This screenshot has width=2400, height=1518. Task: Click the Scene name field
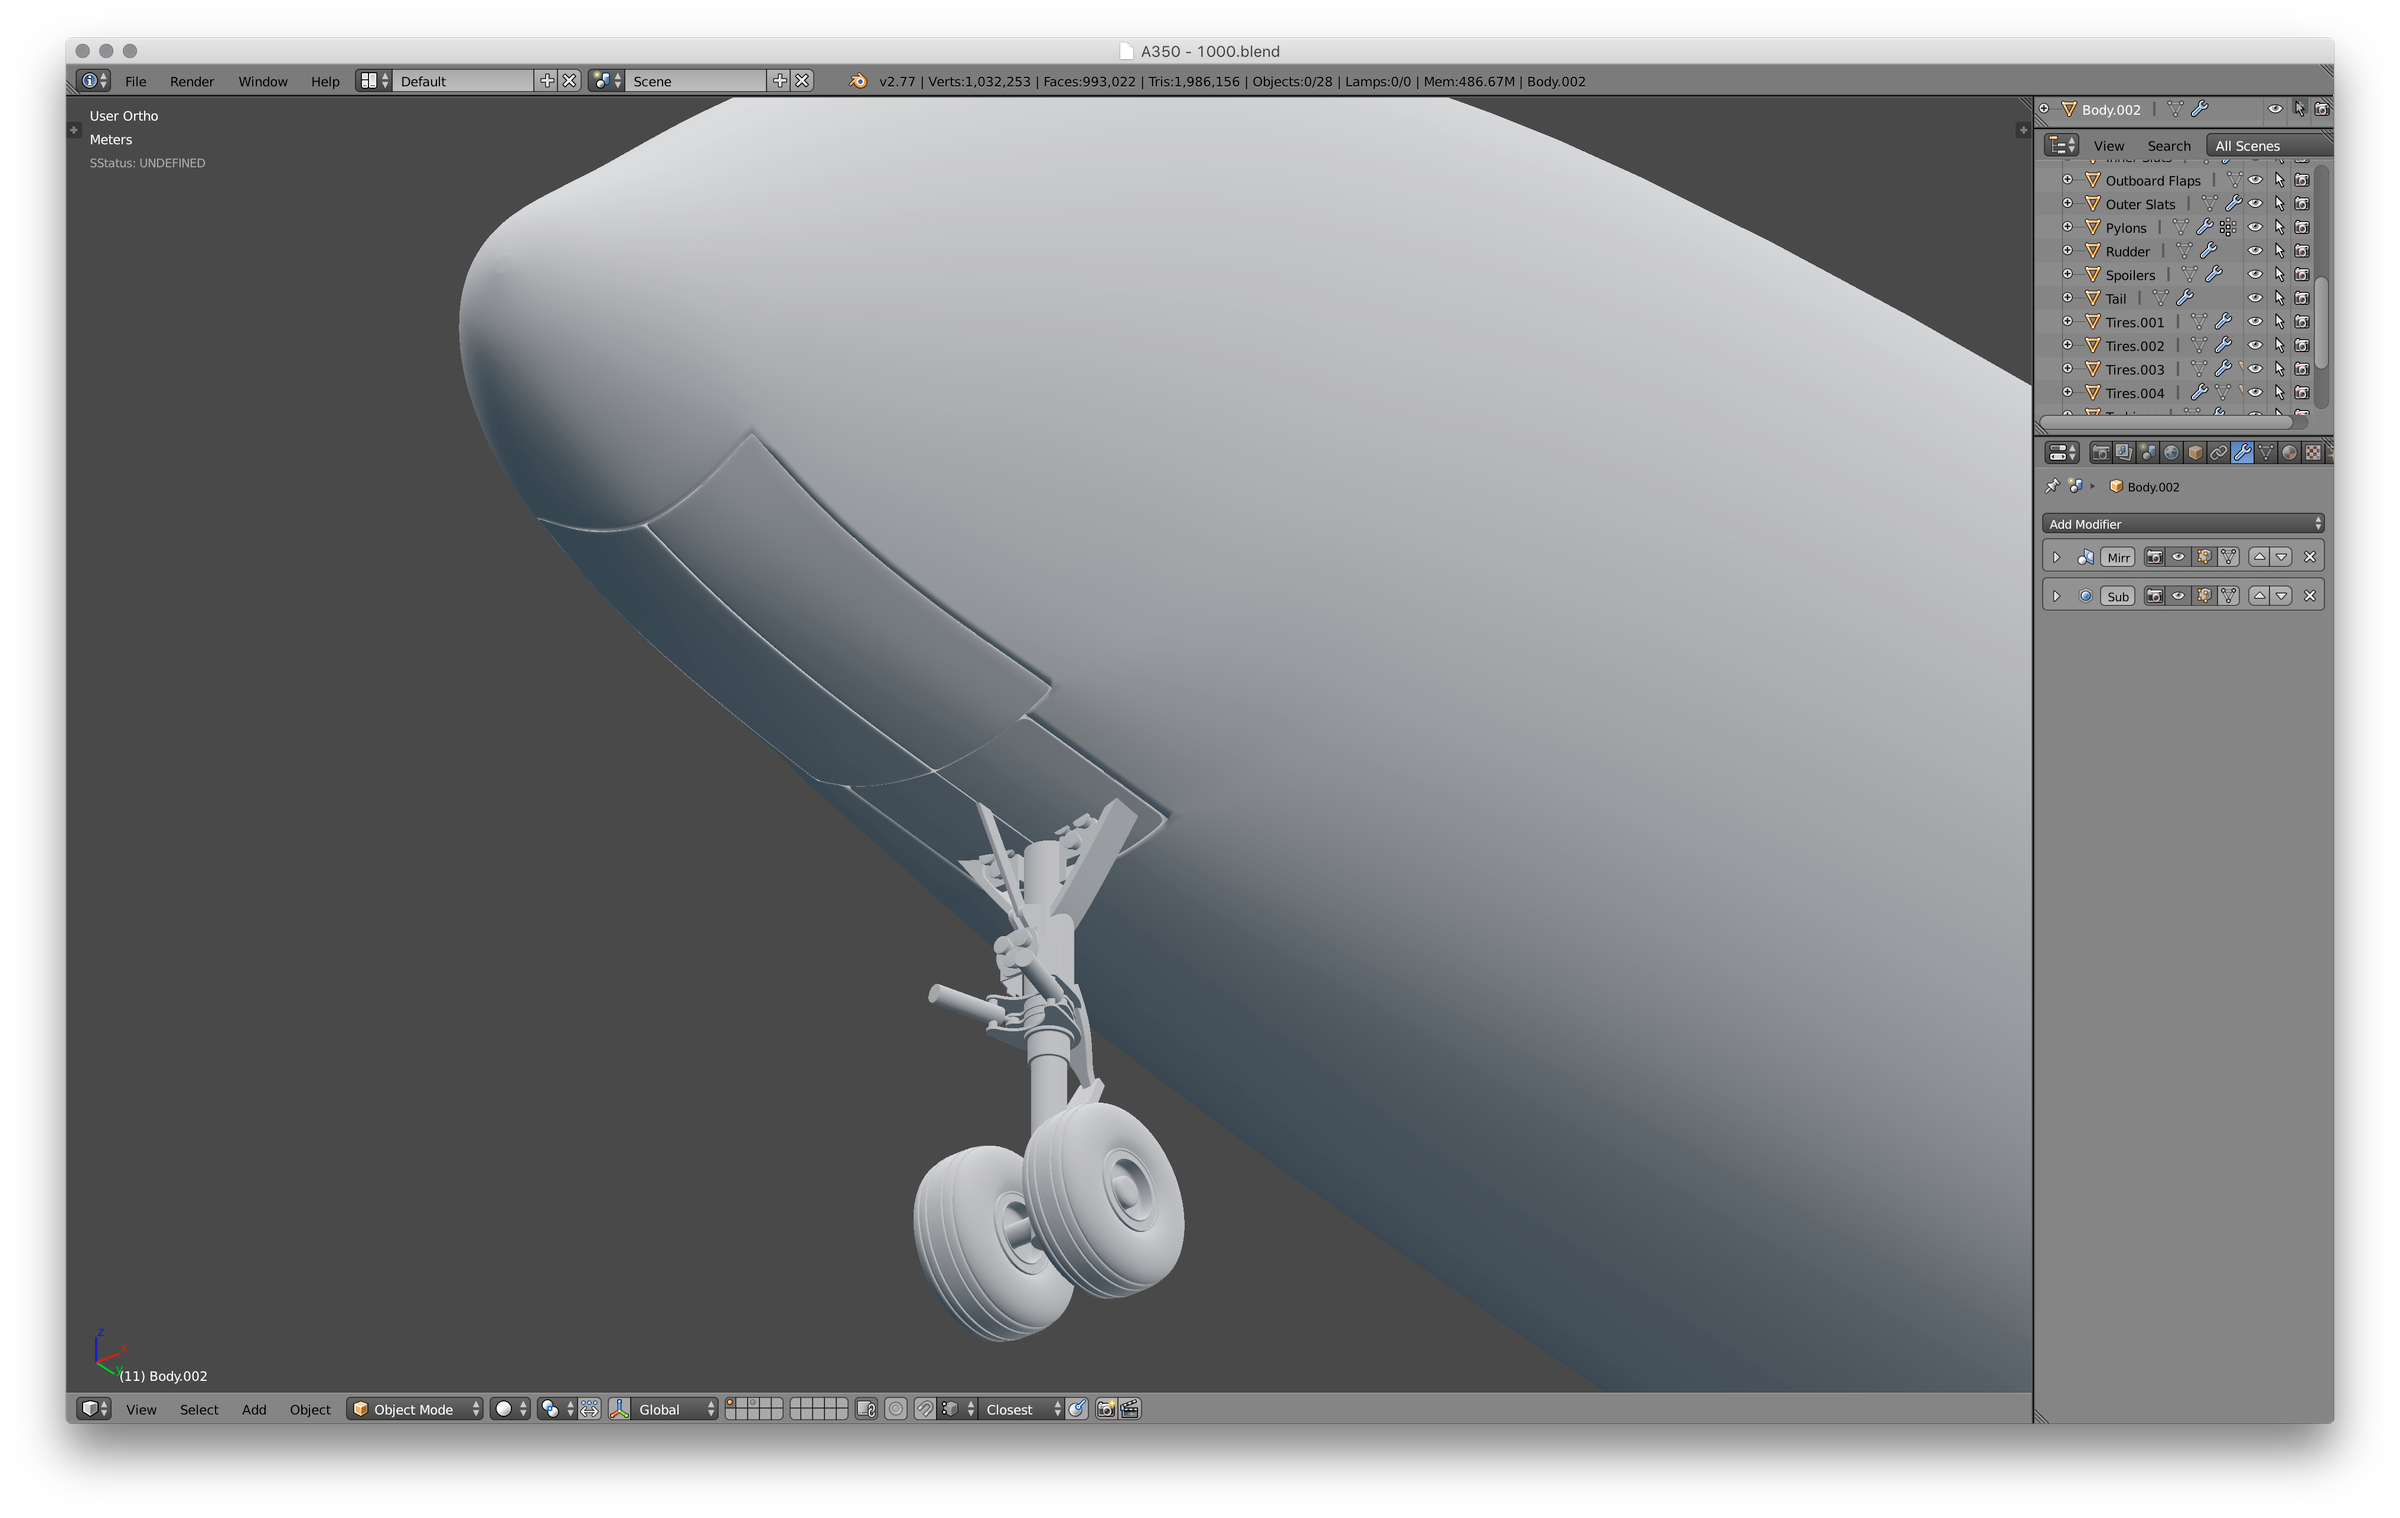click(x=696, y=81)
